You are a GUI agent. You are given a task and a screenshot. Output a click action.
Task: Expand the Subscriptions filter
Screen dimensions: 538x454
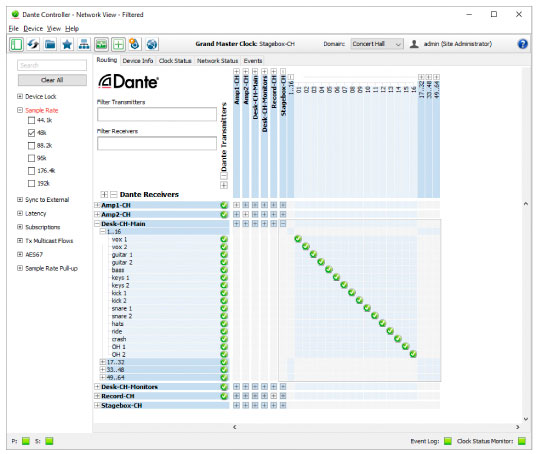click(20, 227)
